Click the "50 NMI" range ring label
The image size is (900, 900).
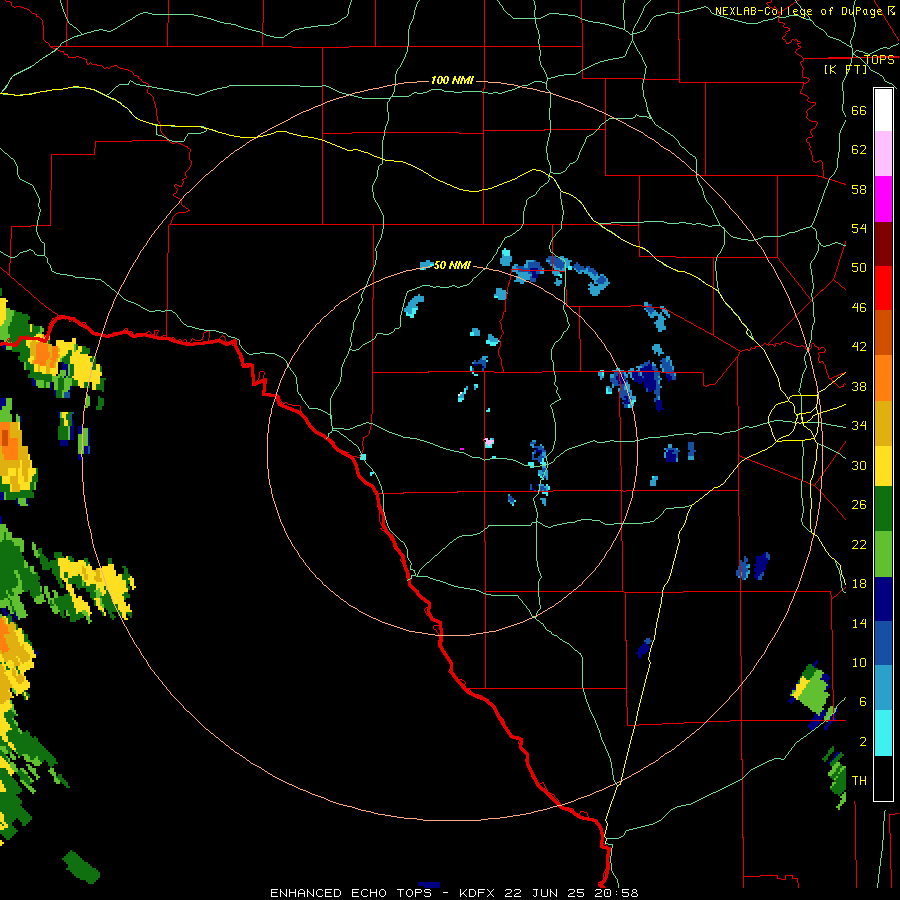[452, 265]
